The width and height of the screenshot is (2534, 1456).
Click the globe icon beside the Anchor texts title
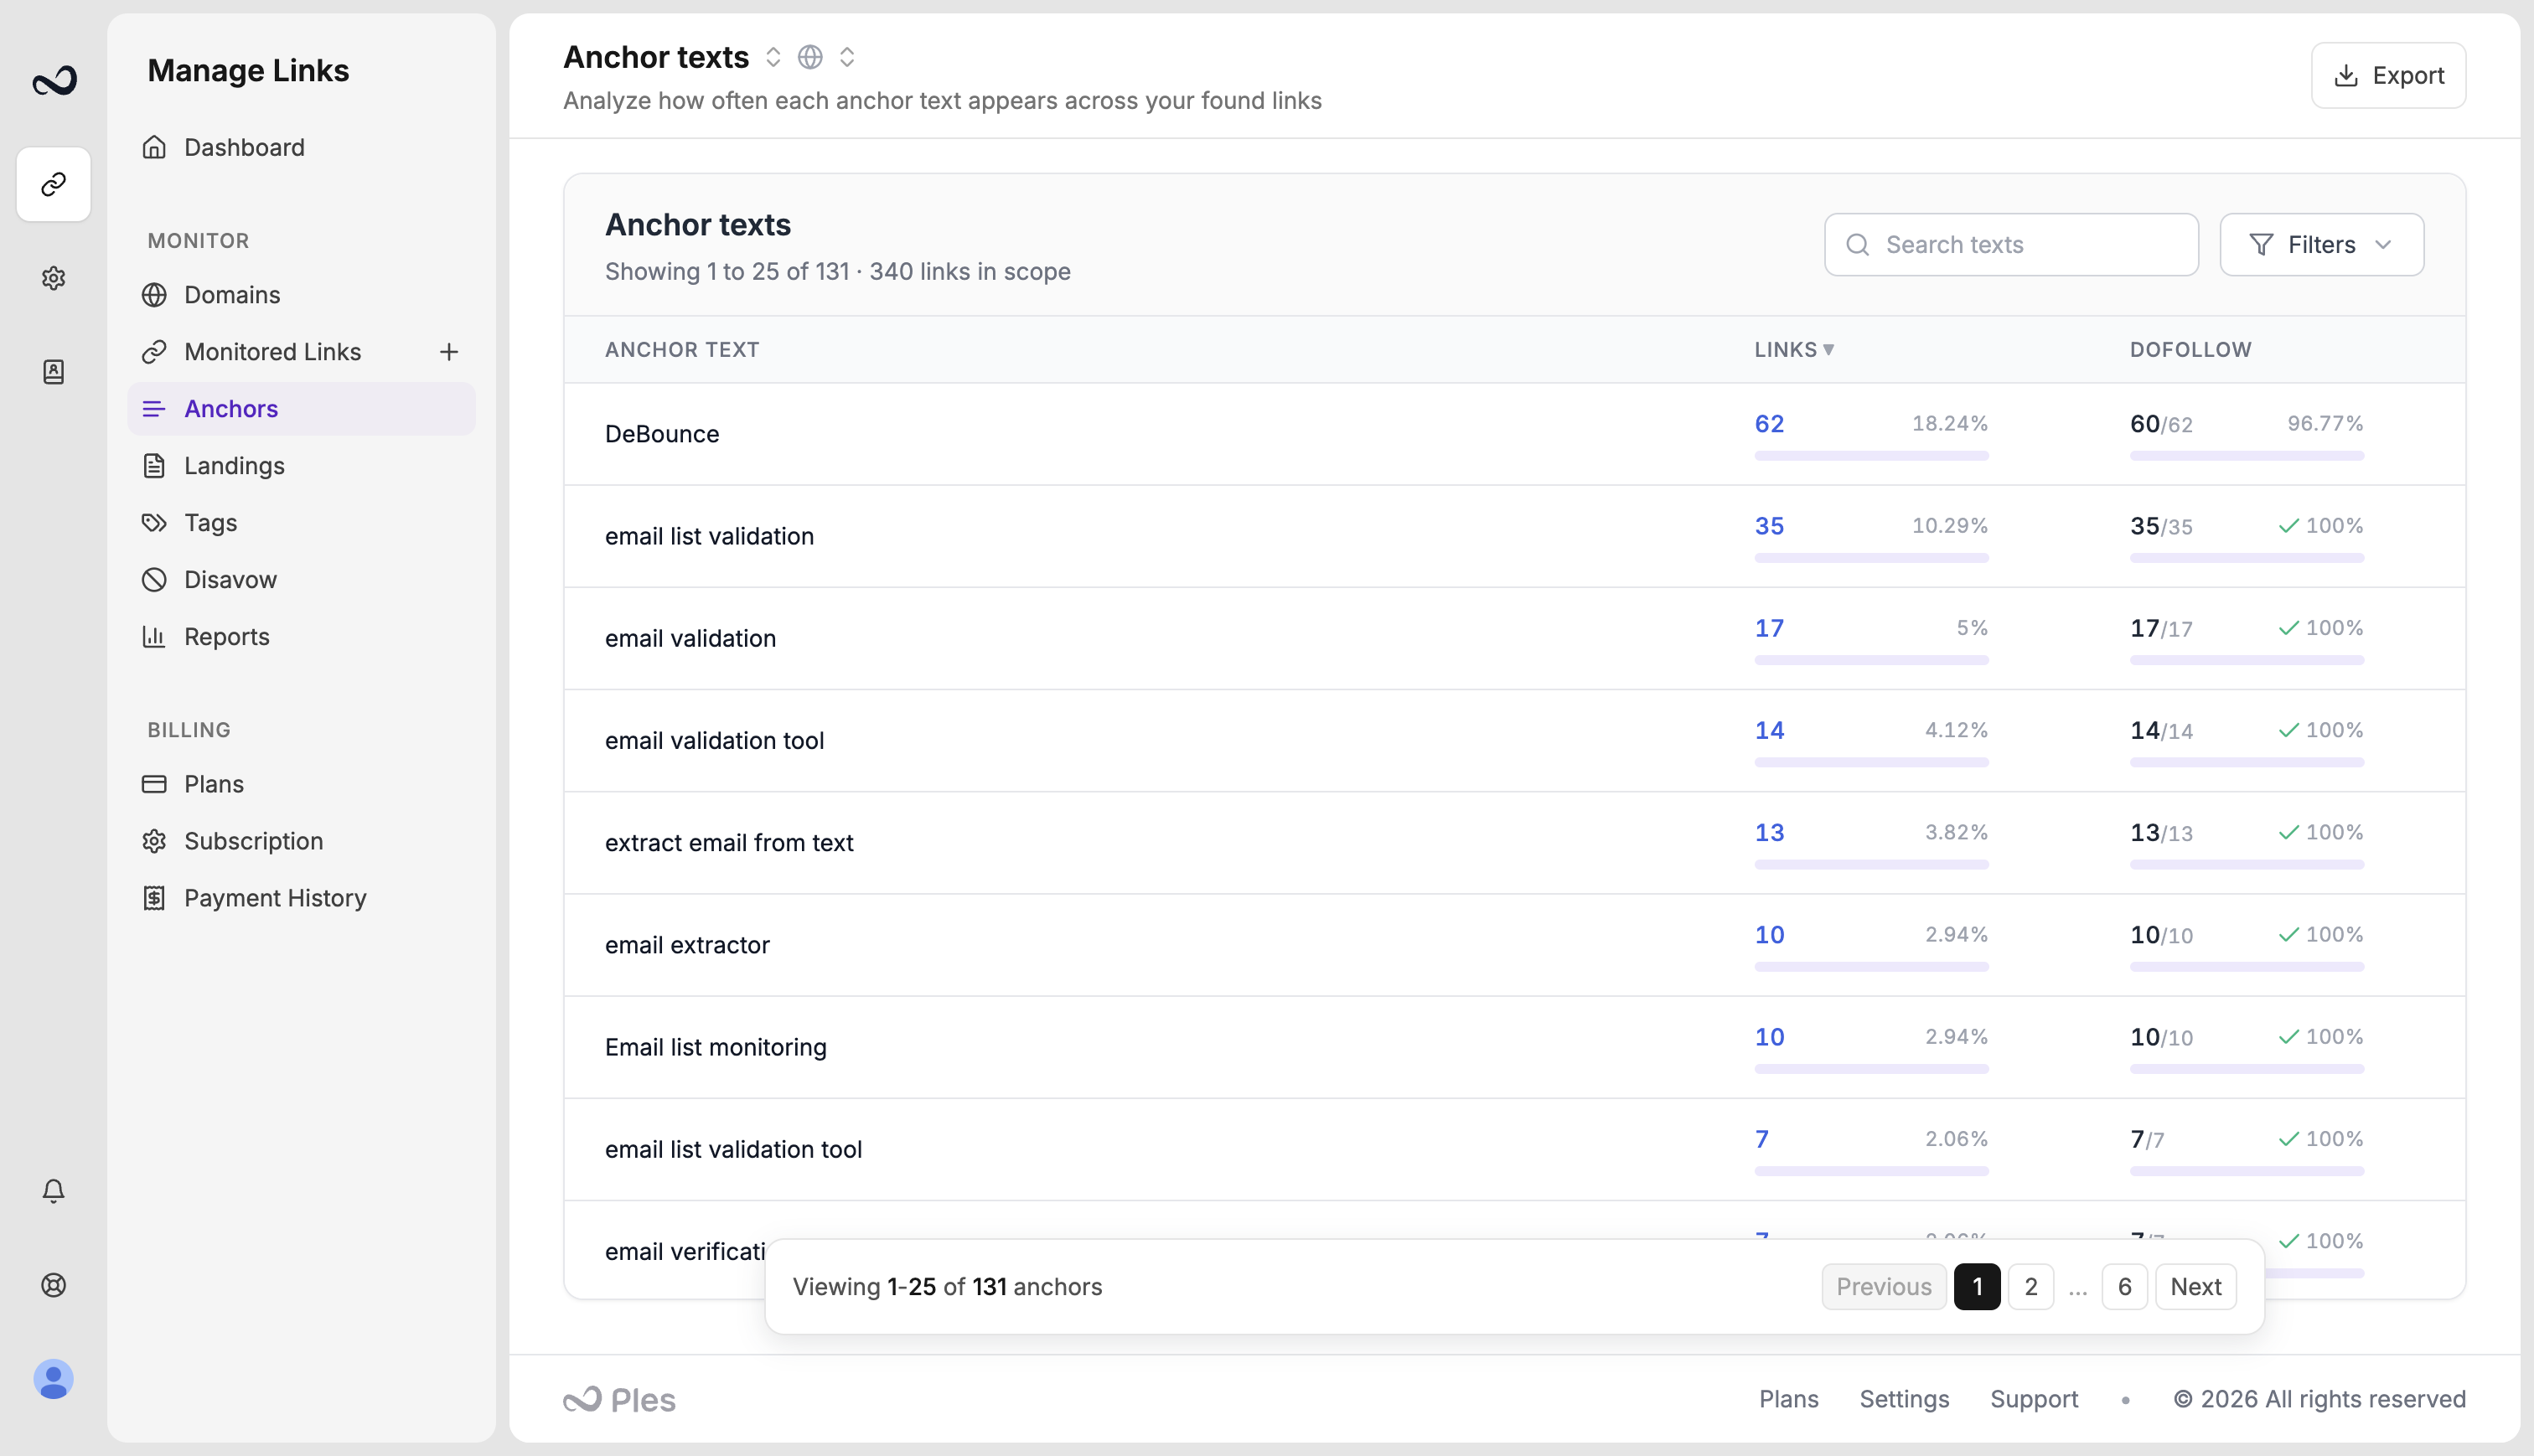click(x=810, y=57)
